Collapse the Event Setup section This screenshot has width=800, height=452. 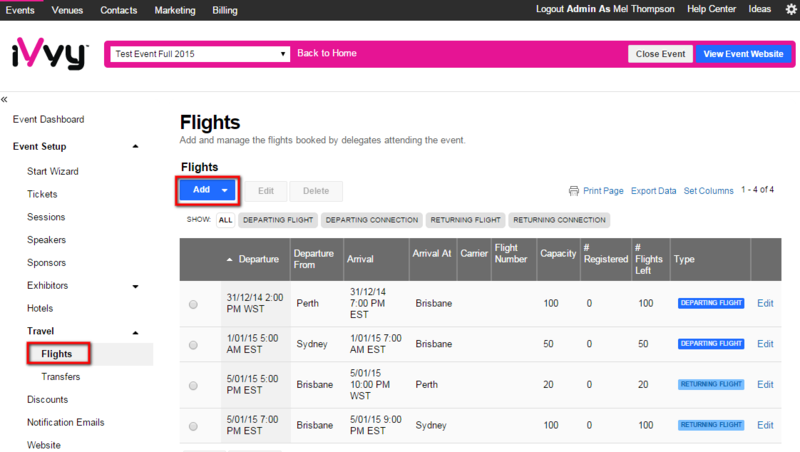135,146
